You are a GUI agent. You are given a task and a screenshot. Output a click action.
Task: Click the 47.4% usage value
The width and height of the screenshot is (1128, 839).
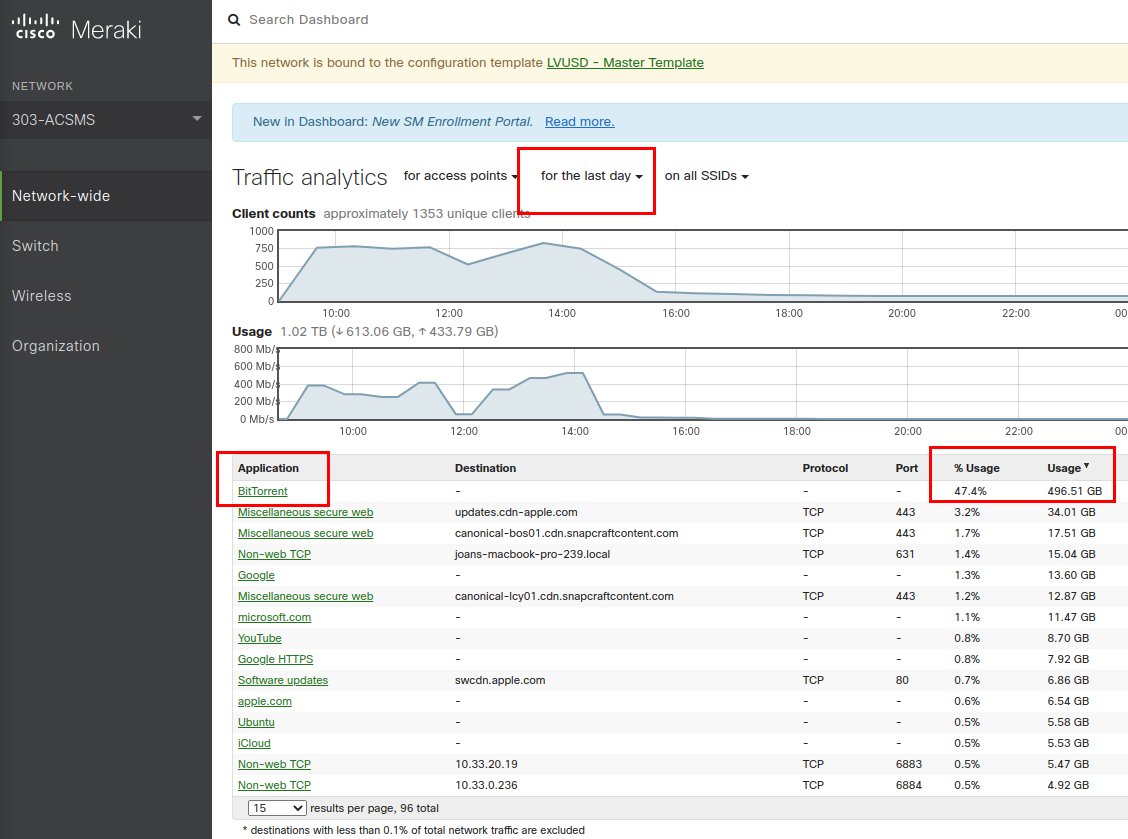970,491
